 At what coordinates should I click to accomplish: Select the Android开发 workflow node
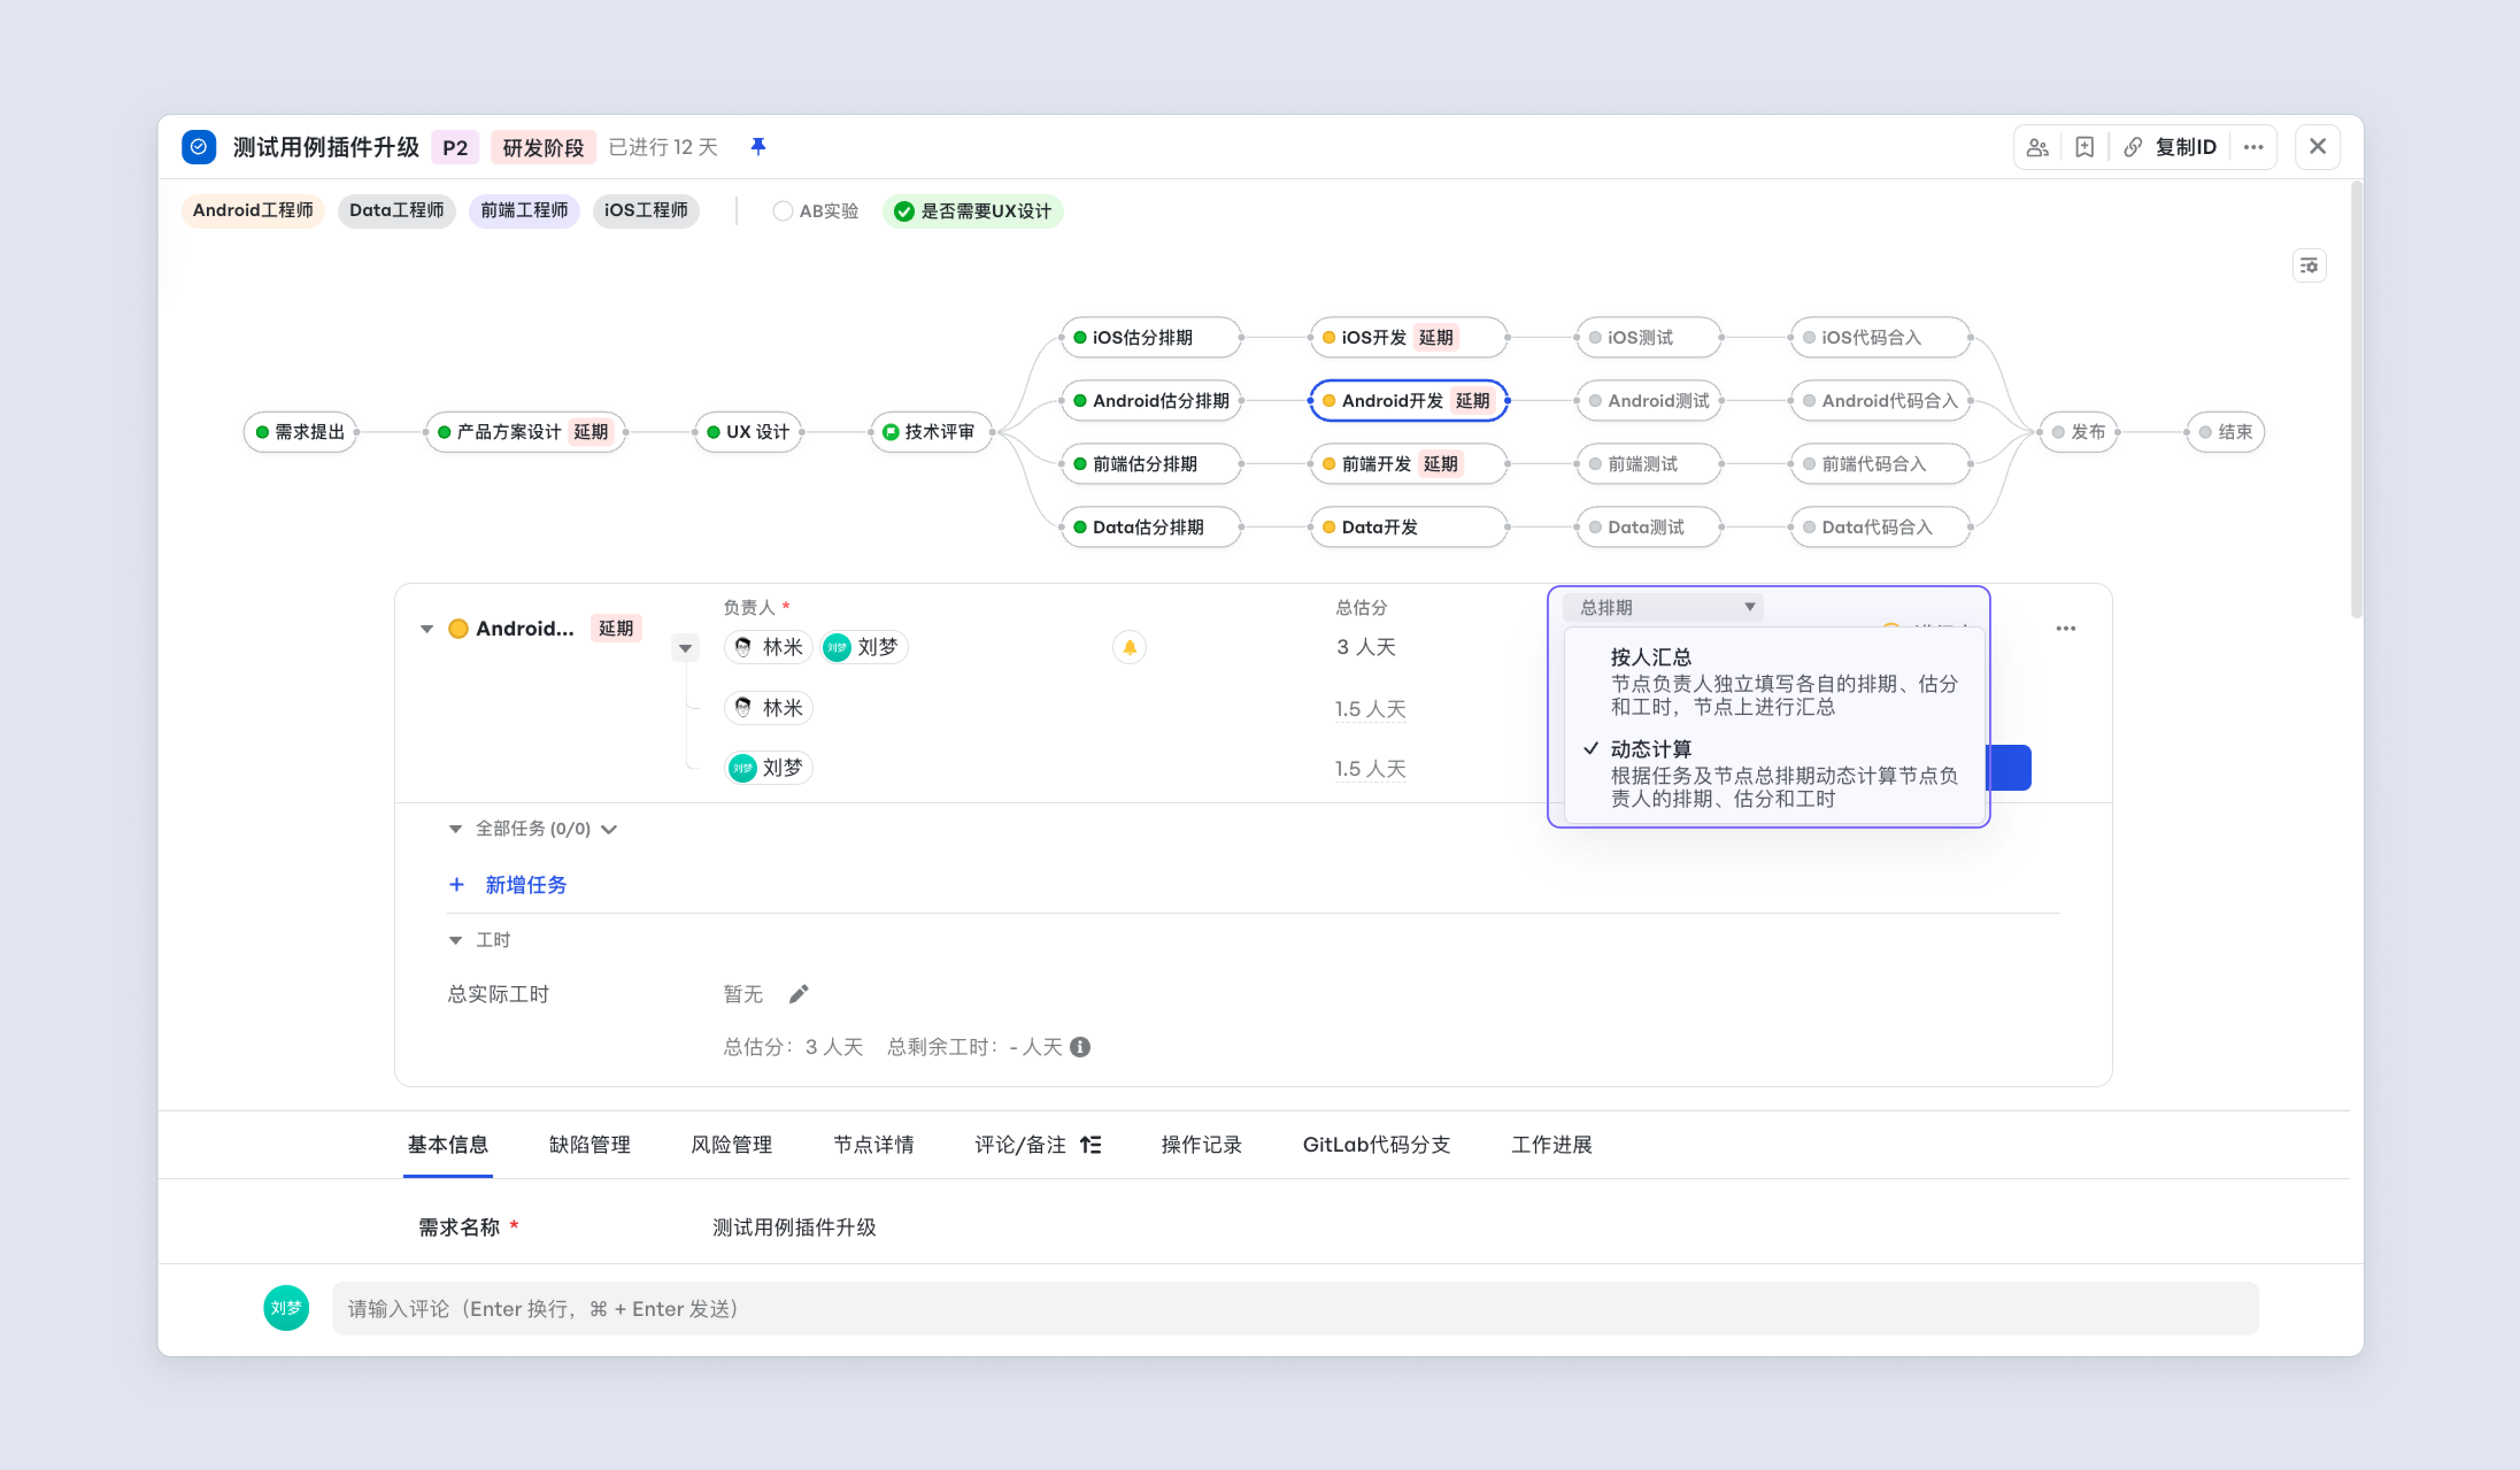tap(1408, 401)
